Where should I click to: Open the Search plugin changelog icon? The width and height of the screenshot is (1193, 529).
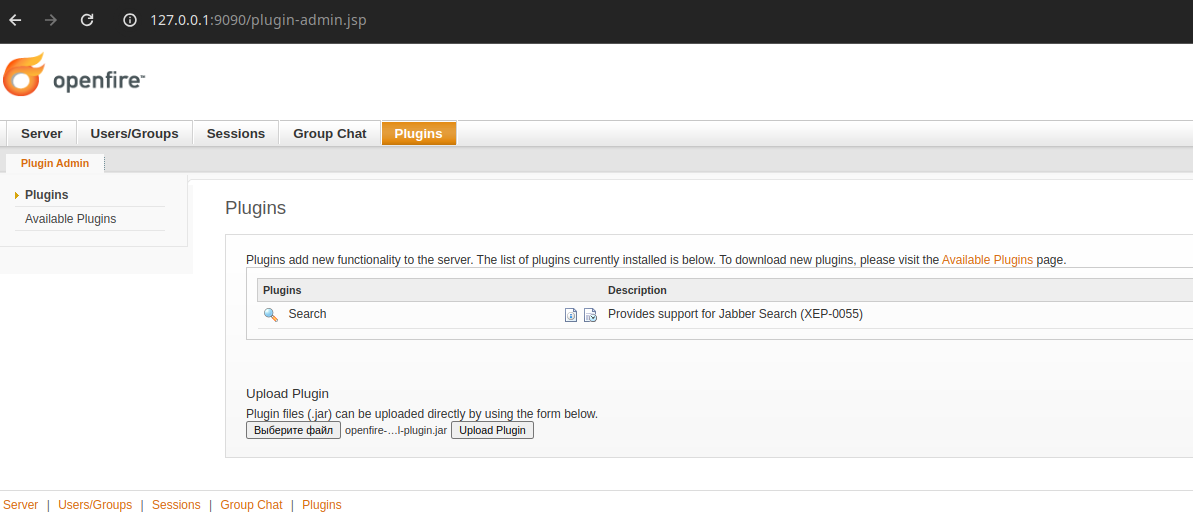pyautogui.click(x=590, y=315)
